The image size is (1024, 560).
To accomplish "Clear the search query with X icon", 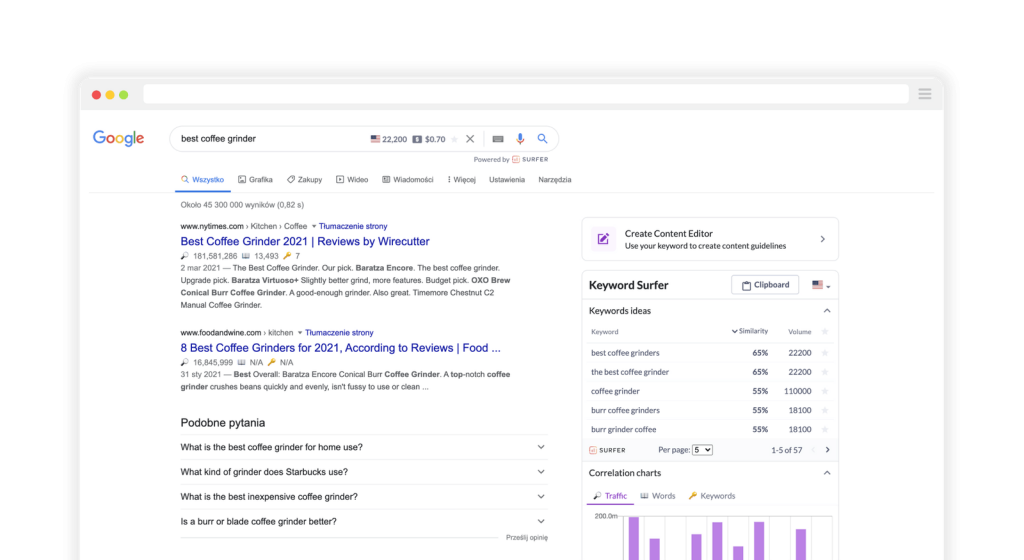I will pos(470,138).
